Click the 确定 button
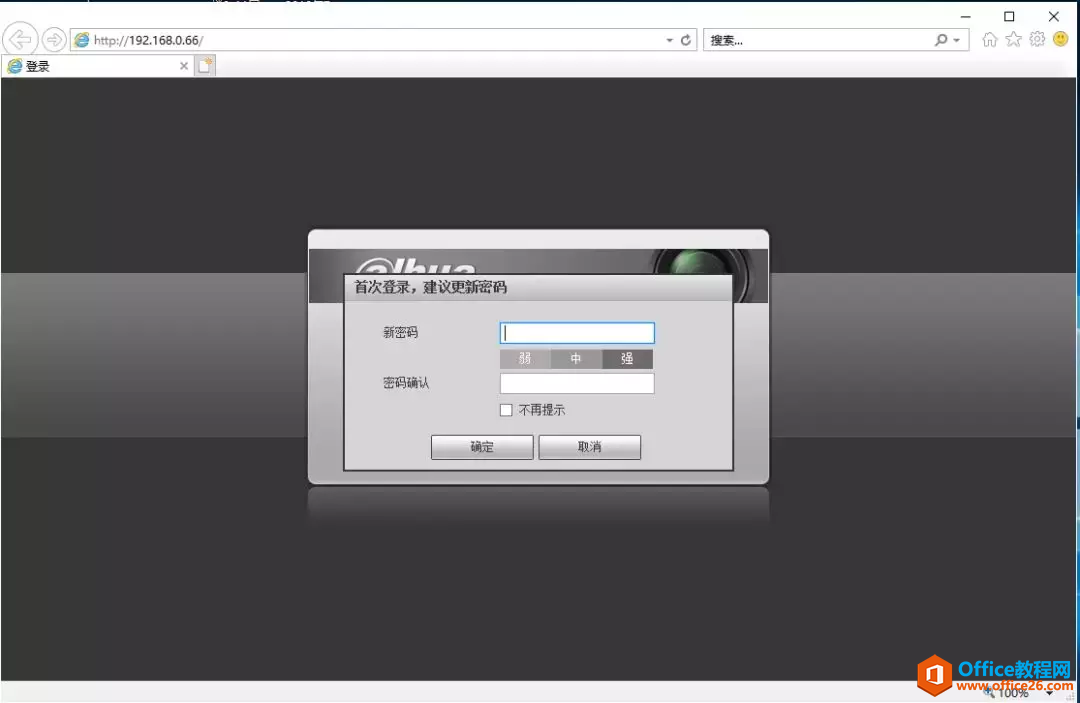1080x703 pixels. coord(482,447)
